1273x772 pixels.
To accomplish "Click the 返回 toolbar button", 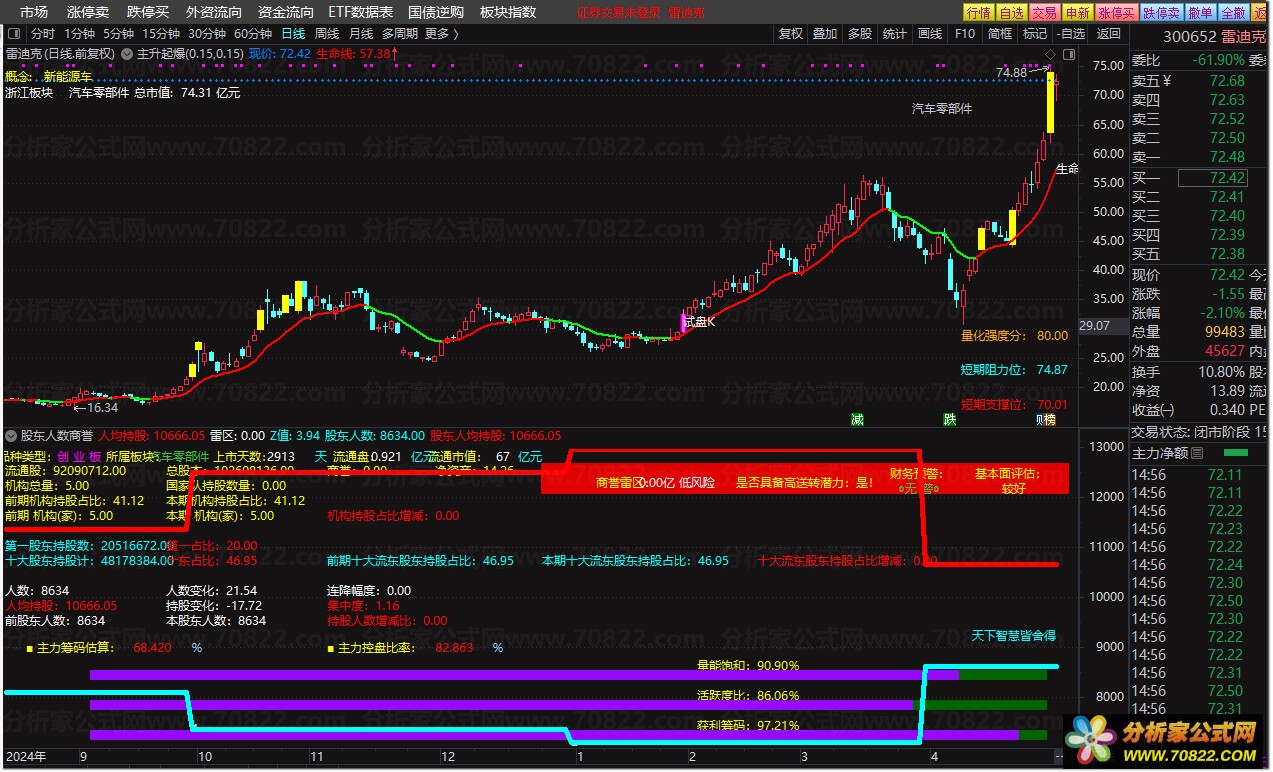I will pyautogui.click(x=1109, y=33).
